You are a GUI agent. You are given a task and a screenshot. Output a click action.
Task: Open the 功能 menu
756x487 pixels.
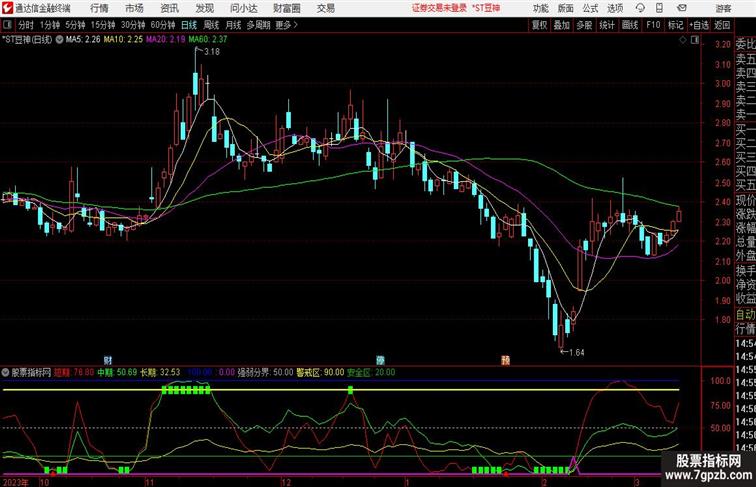click(540, 8)
